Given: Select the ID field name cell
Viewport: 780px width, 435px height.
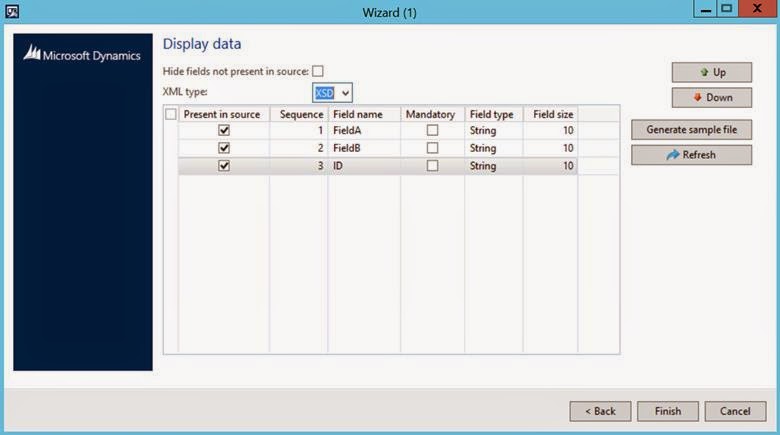Looking at the screenshot, I should tap(364, 166).
